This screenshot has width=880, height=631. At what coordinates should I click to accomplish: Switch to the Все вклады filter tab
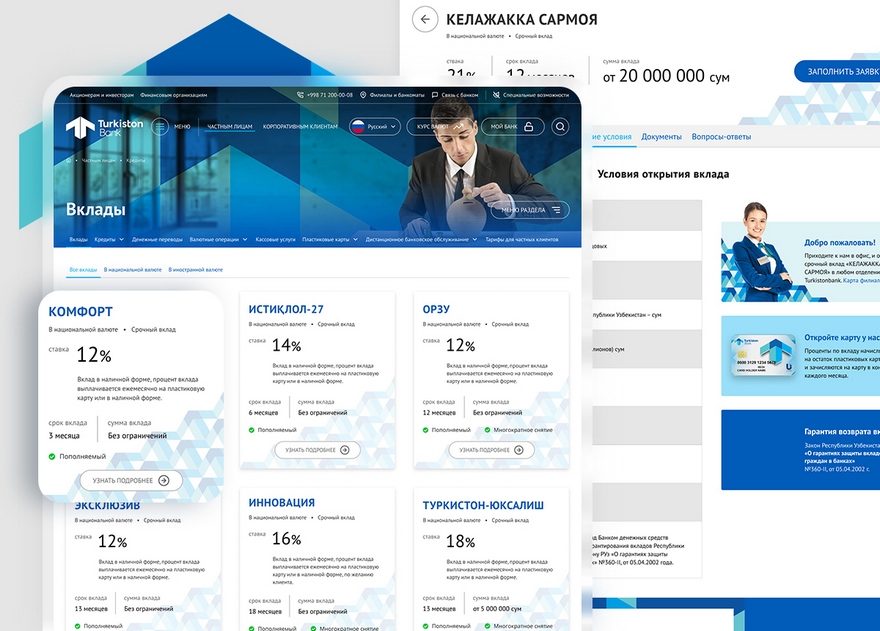[83, 270]
